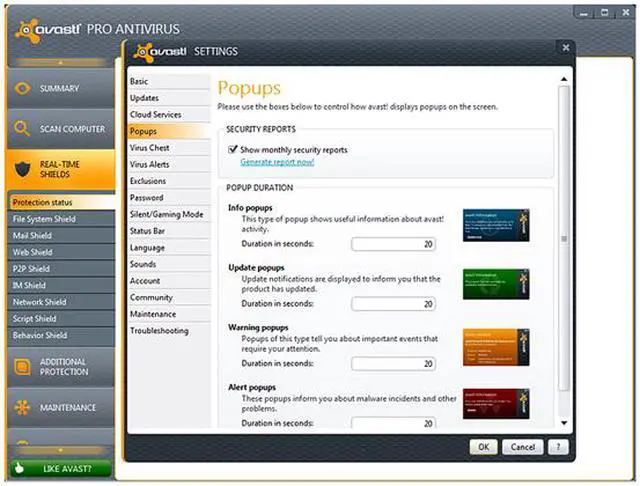Open the Status Bar settings section

coord(169,231)
